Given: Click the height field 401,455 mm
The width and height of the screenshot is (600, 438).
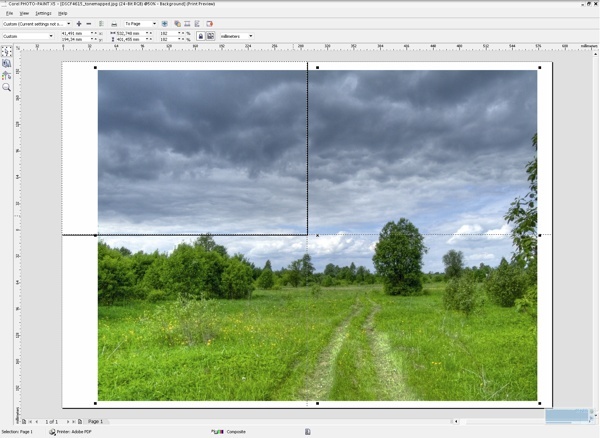Looking at the screenshot, I should click(133, 39).
